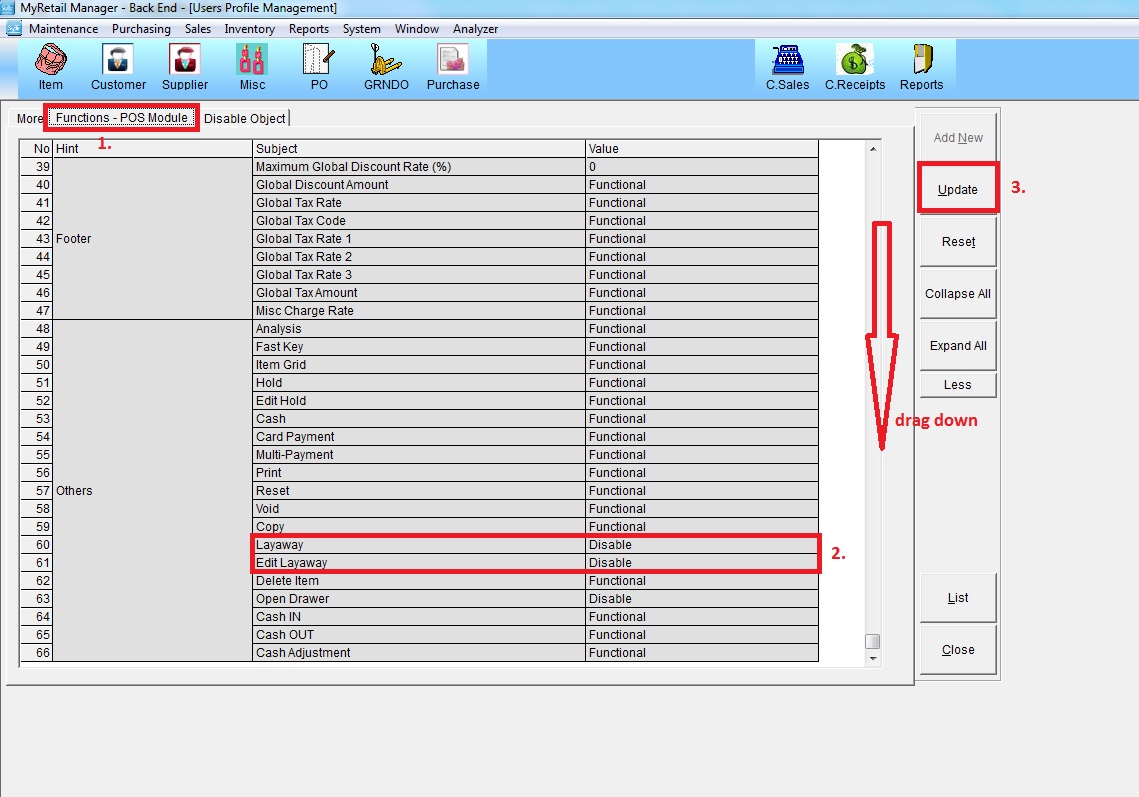
Task: Open C.Receipts money bag icon
Action: coord(855,67)
